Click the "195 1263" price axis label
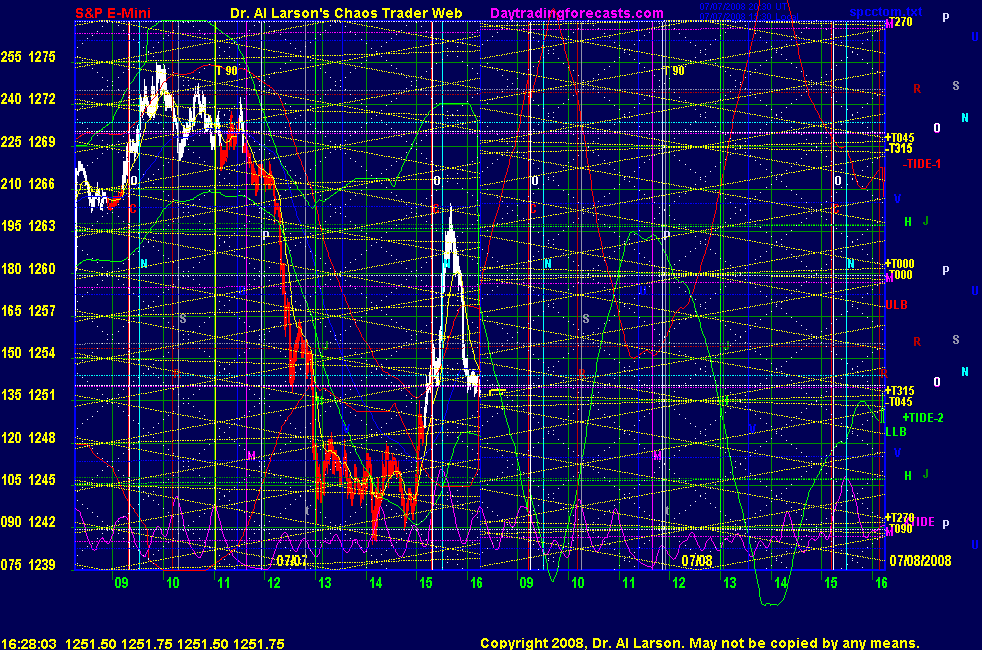This screenshot has width=982, height=650. coord(28,226)
